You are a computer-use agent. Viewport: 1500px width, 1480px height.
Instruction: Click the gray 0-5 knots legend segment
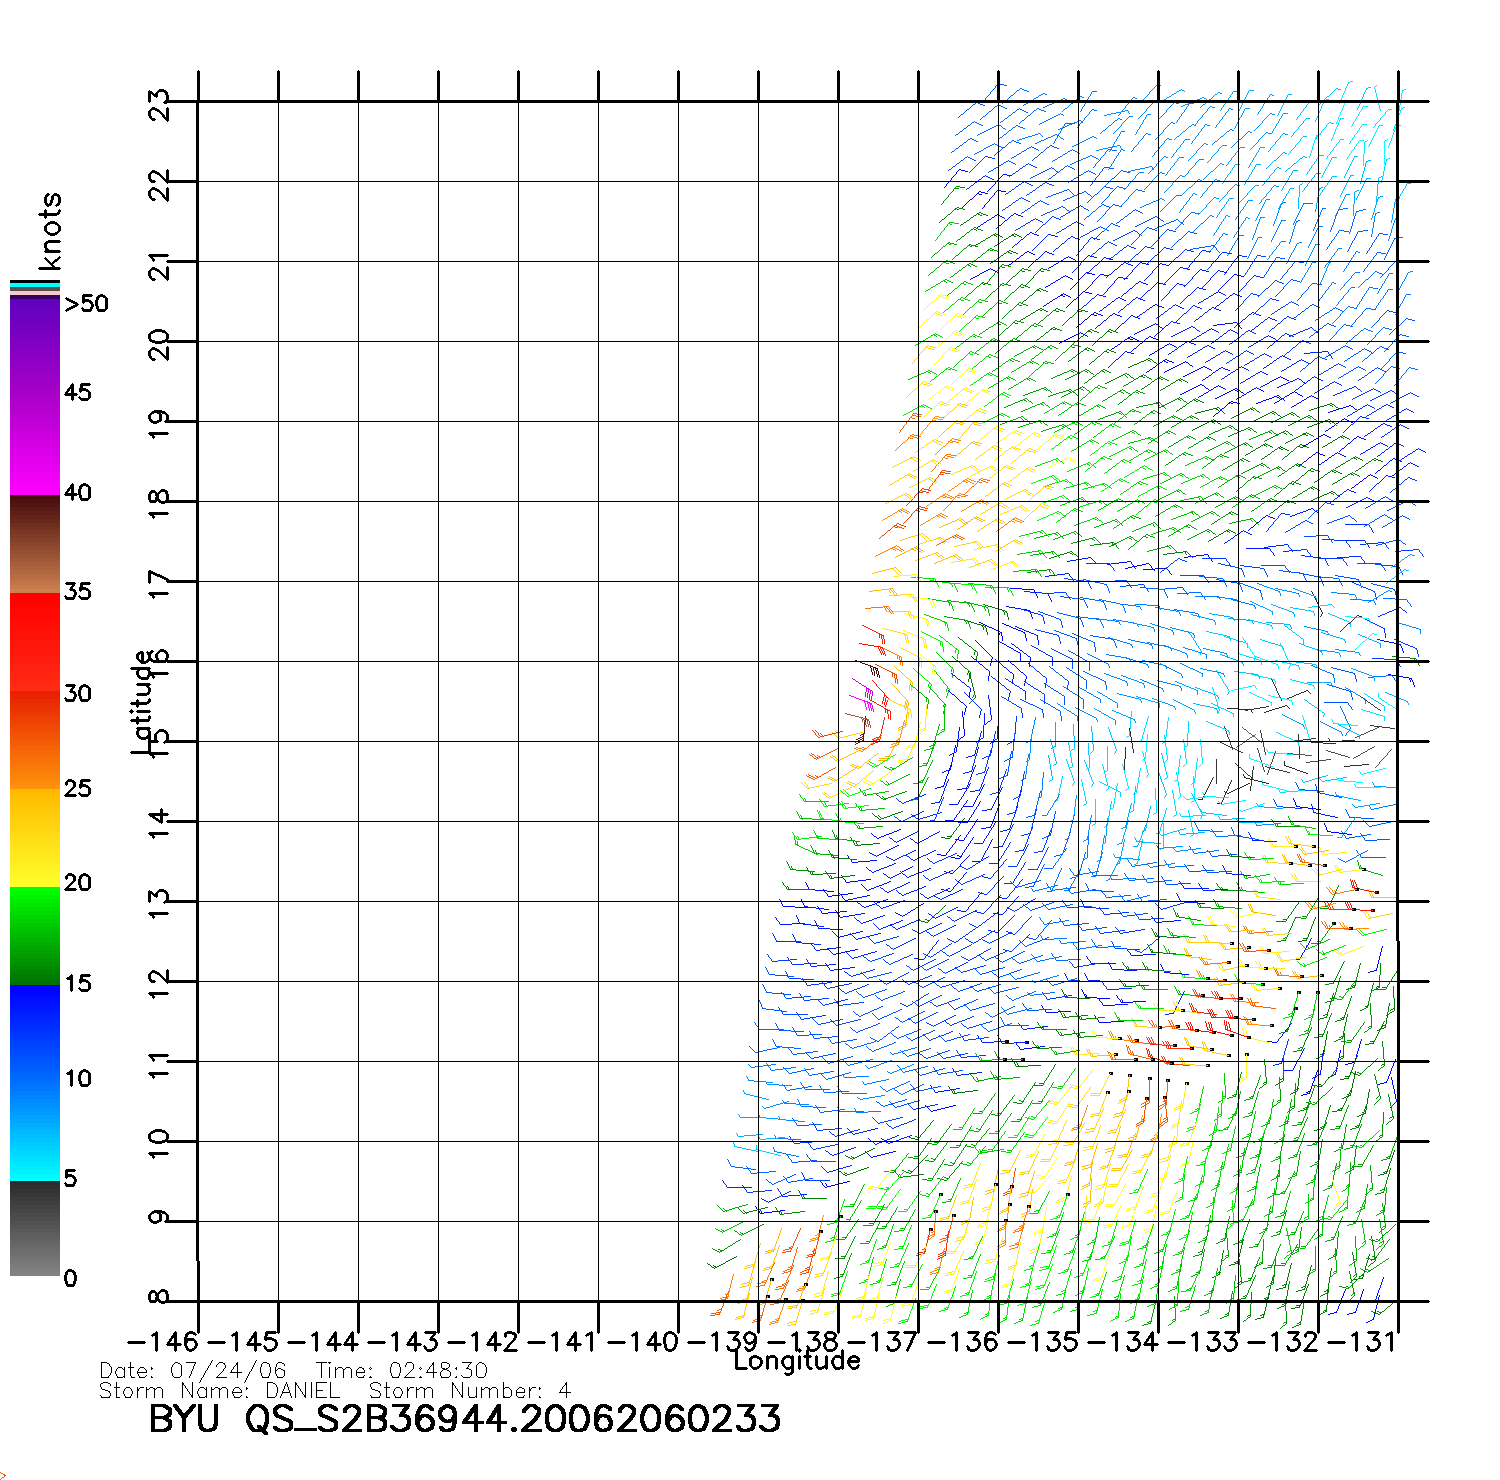[35, 1228]
